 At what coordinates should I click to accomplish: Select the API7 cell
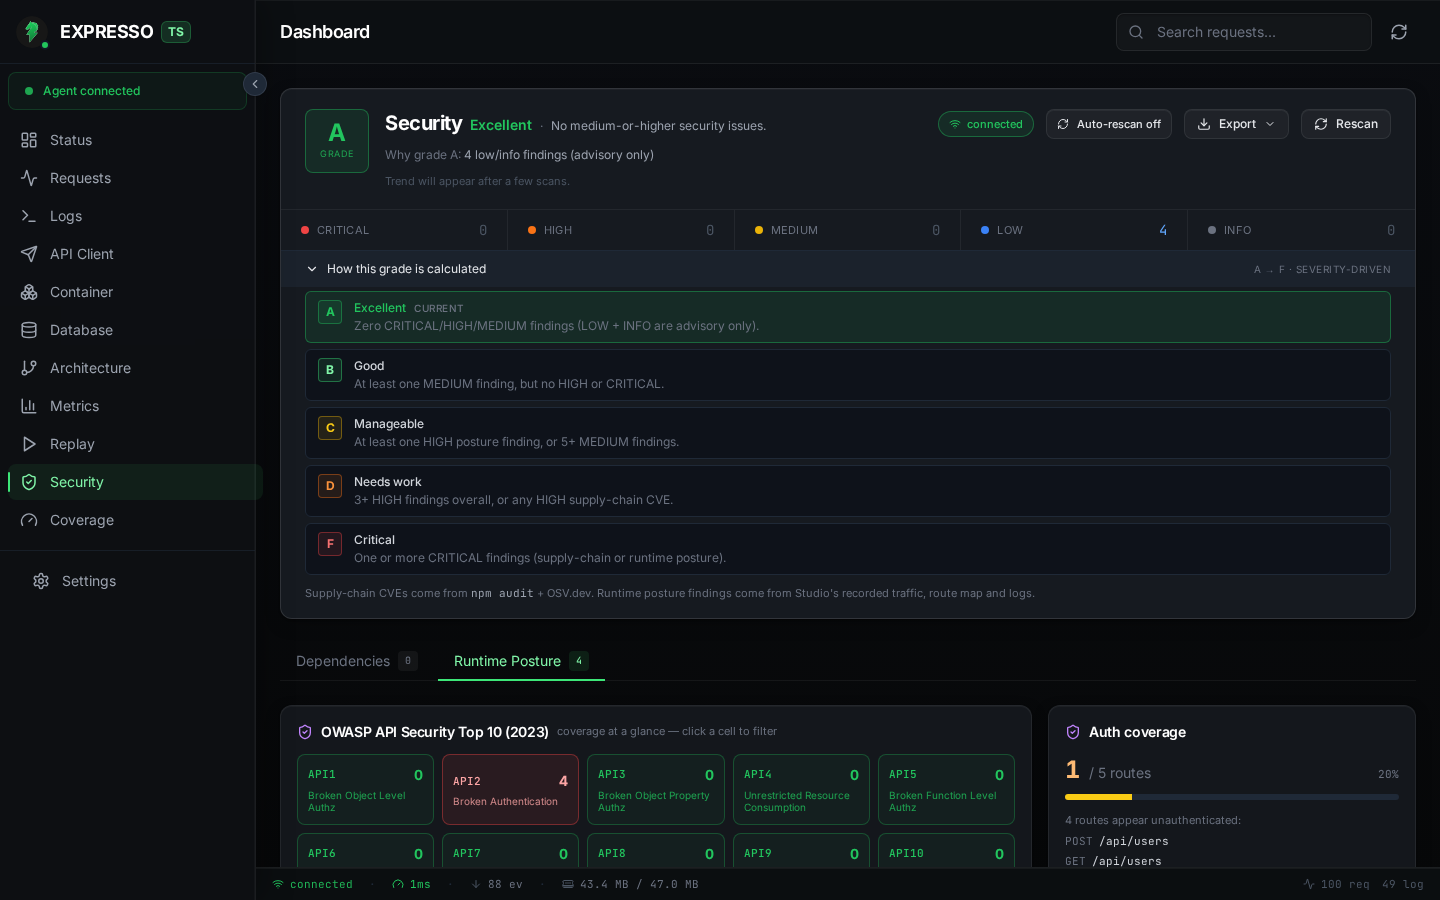point(510,851)
